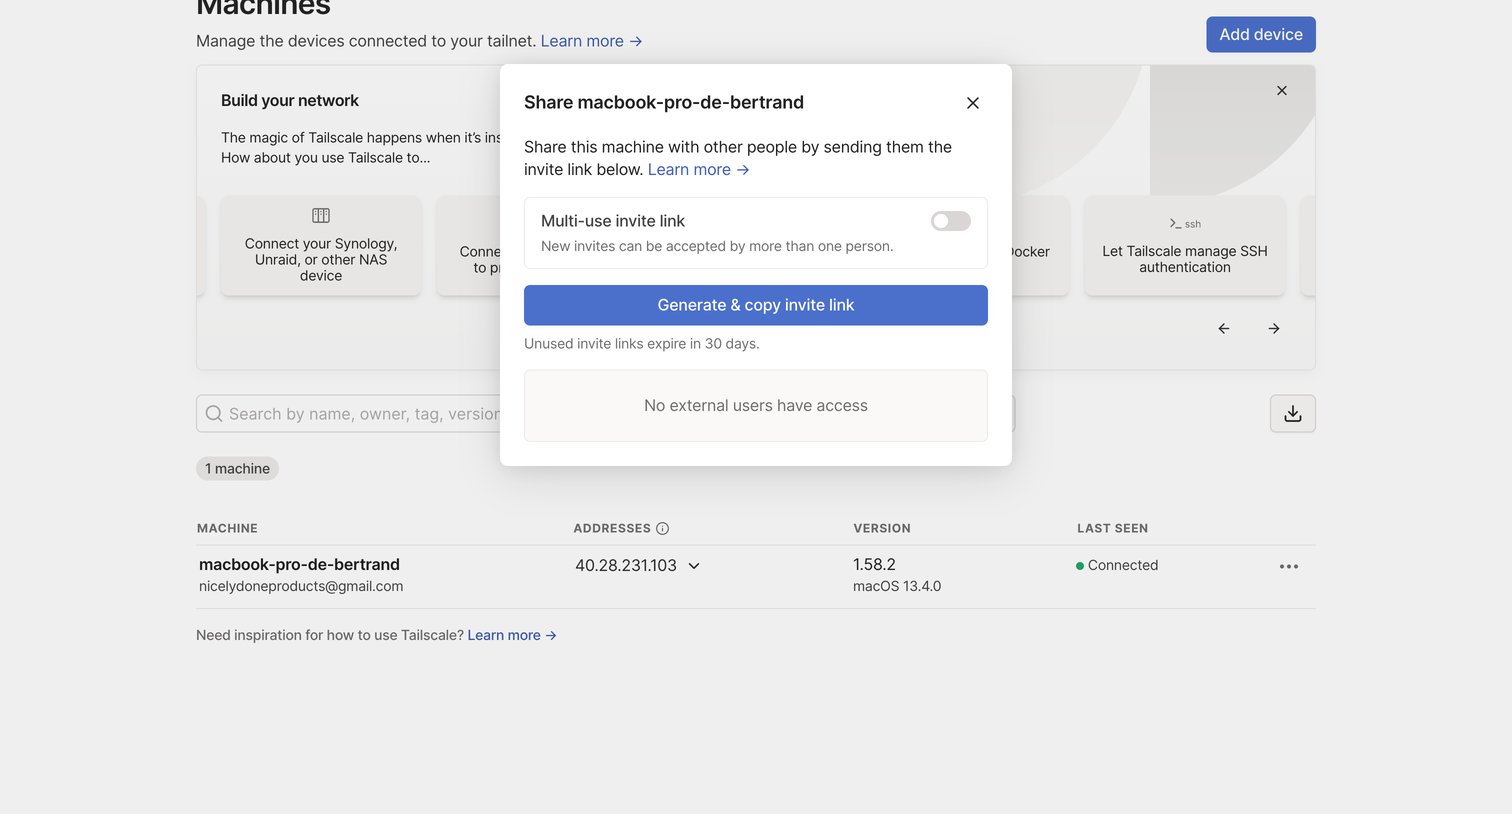Click the search magnifier icon
Image resolution: width=1512 pixels, height=814 pixels.
click(214, 414)
